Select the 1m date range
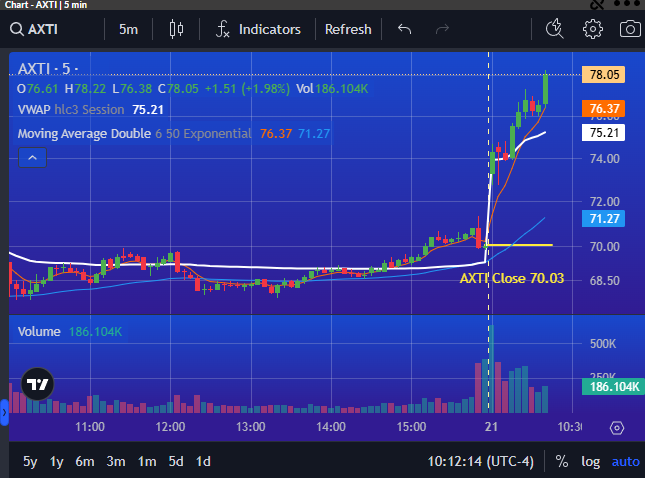This screenshot has height=478, width=645. [x=147, y=462]
